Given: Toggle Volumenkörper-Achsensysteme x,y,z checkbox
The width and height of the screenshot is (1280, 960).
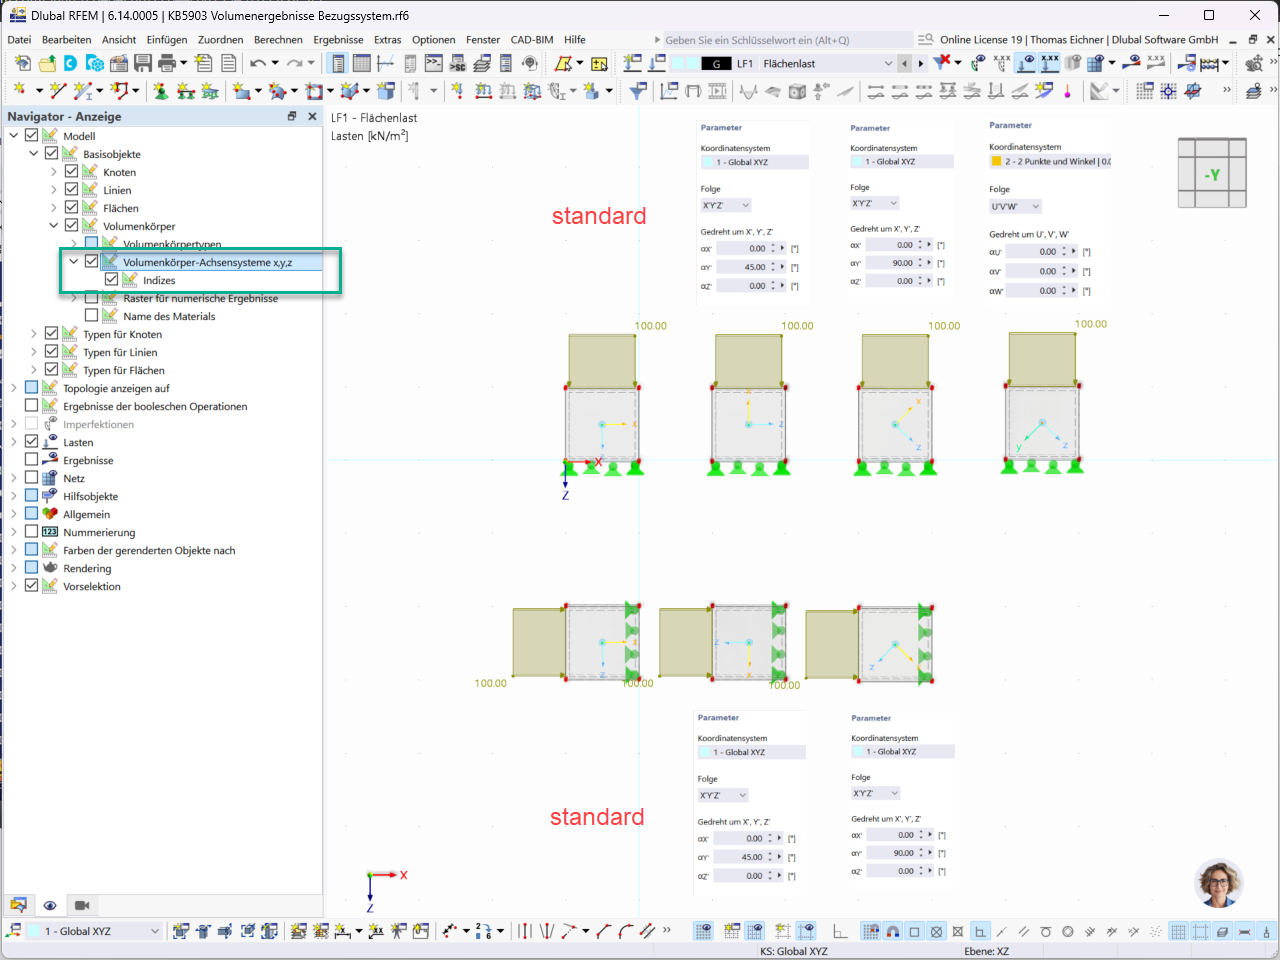Looking at the screenshot, I should (x=91, y=261).
